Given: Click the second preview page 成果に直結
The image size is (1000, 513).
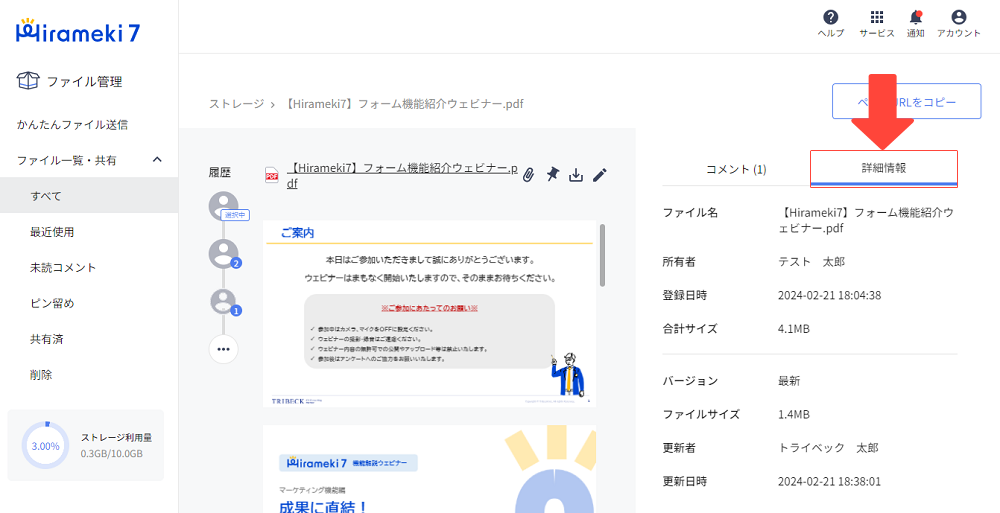Looking at the screenshot, I should coord(429,469).
